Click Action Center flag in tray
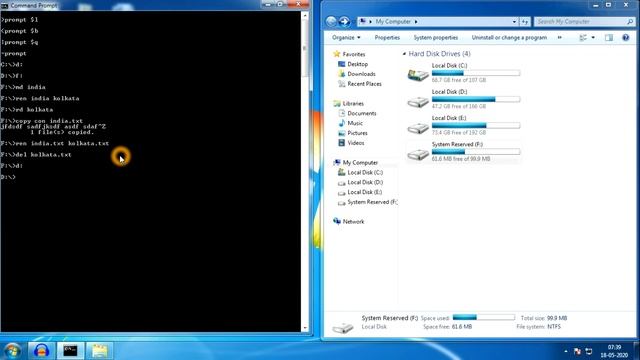This screenshot has height=360, width=640. tap(577, 351)
